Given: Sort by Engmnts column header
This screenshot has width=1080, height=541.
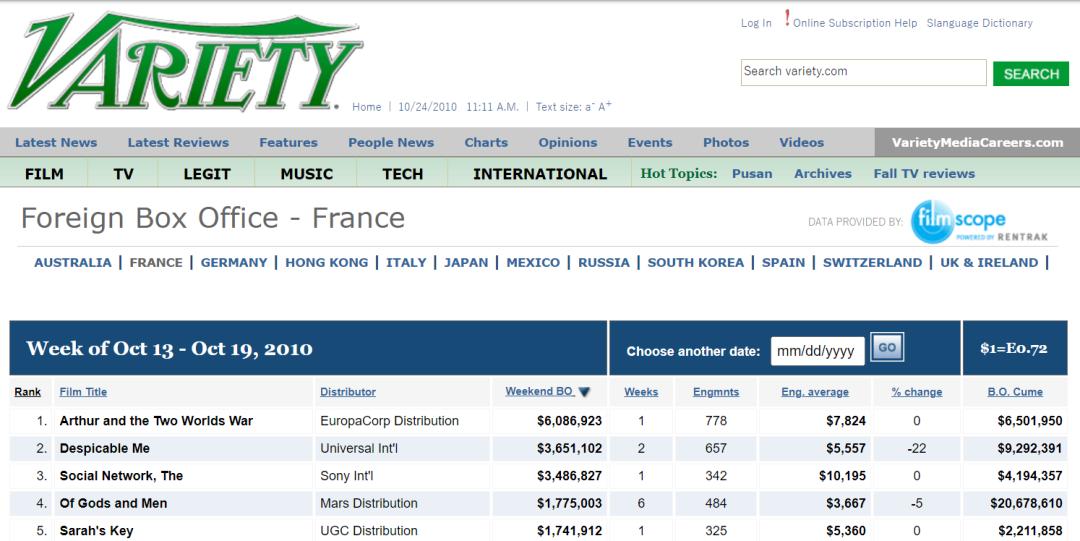Looking at the screenshot, I should click(x=716, y=392).
